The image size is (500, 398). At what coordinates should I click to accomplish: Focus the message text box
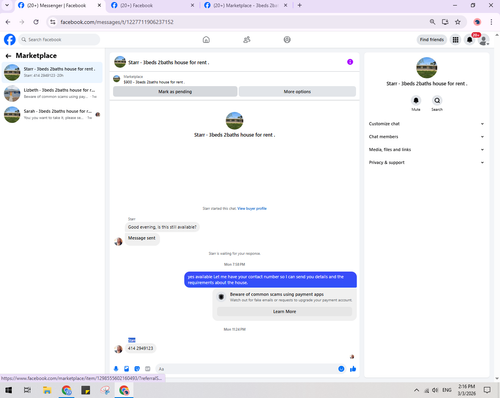(x=247, y=369)
